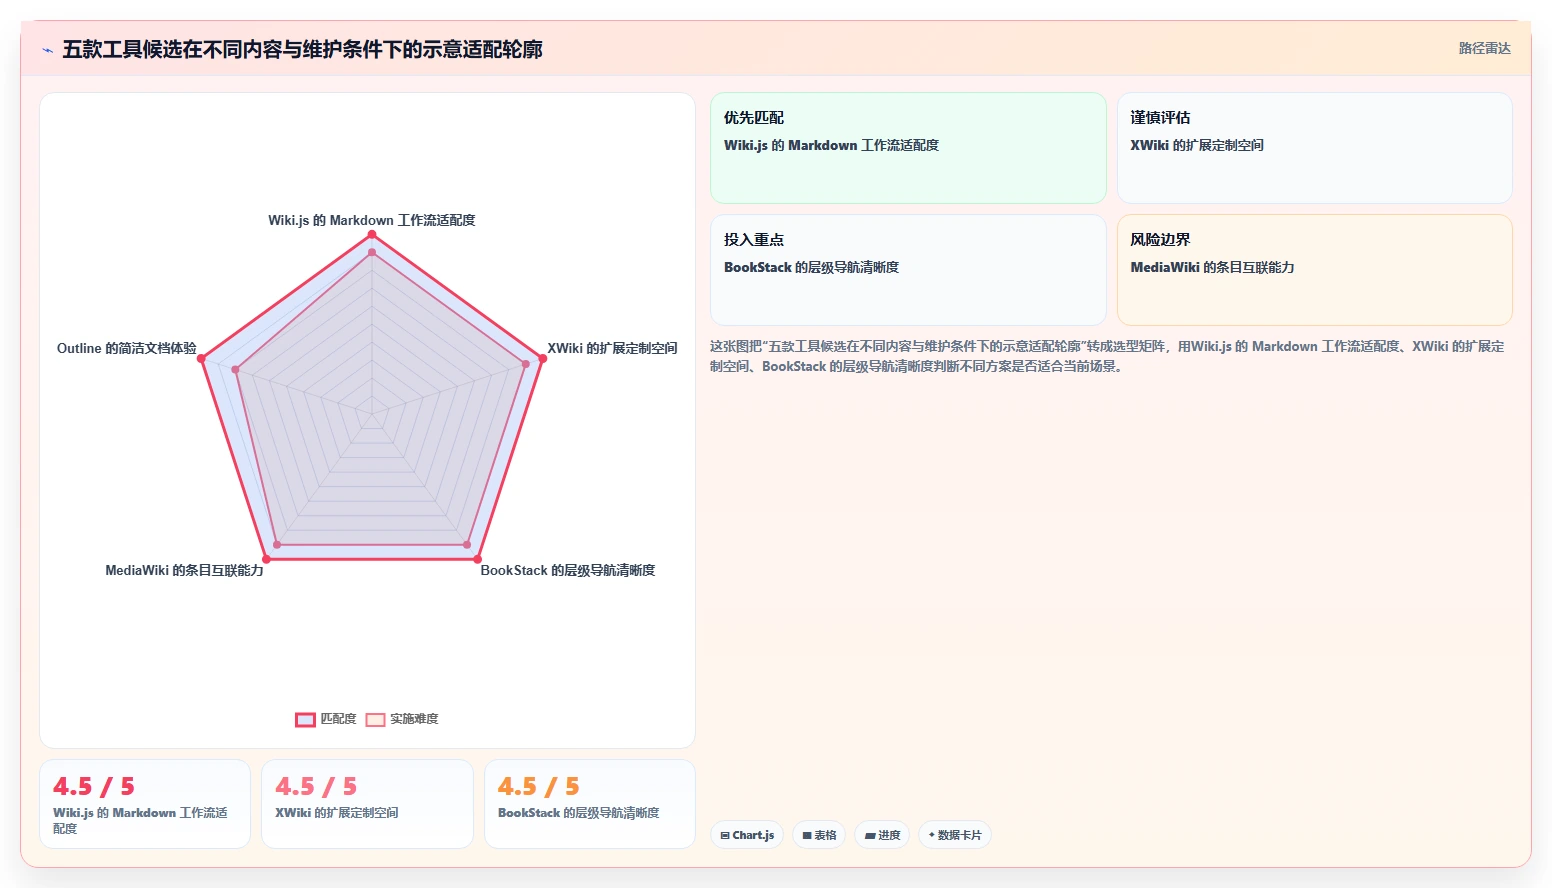Image resolution: width=1552 pixels, height=888 pixels.
Task: Click the 进度 tag chip
Action: 882,835
